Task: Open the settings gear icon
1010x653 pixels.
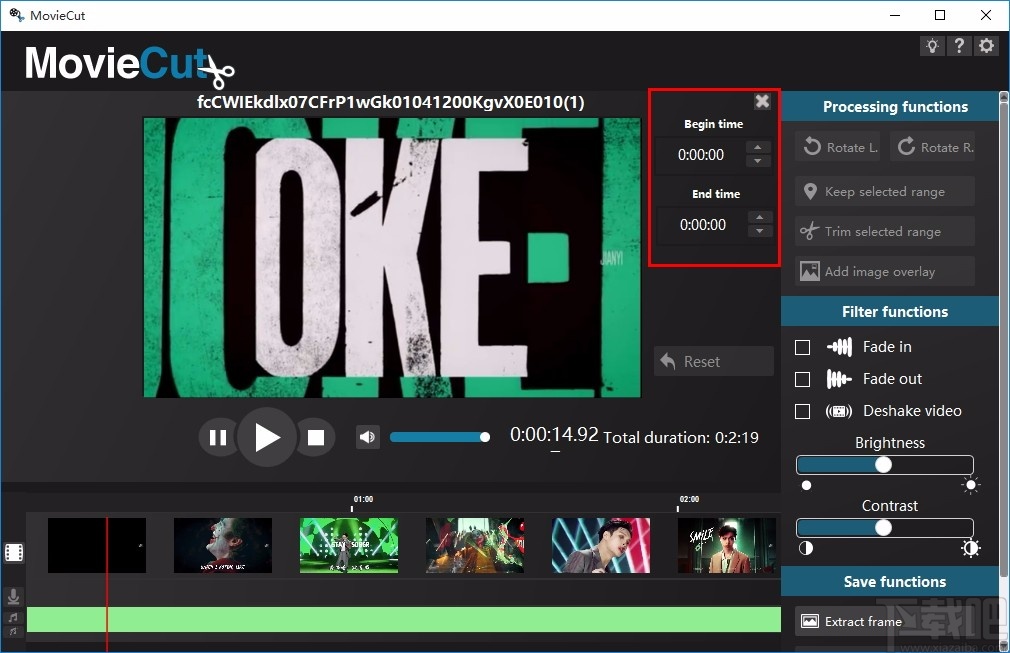Action: [986, 46]
